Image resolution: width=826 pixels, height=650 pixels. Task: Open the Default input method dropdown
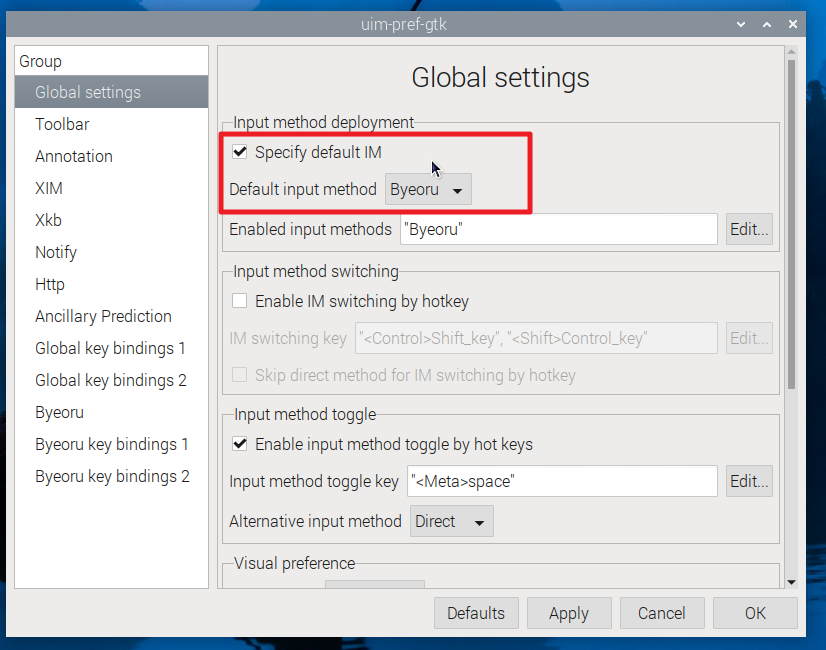tap(428, 189)
